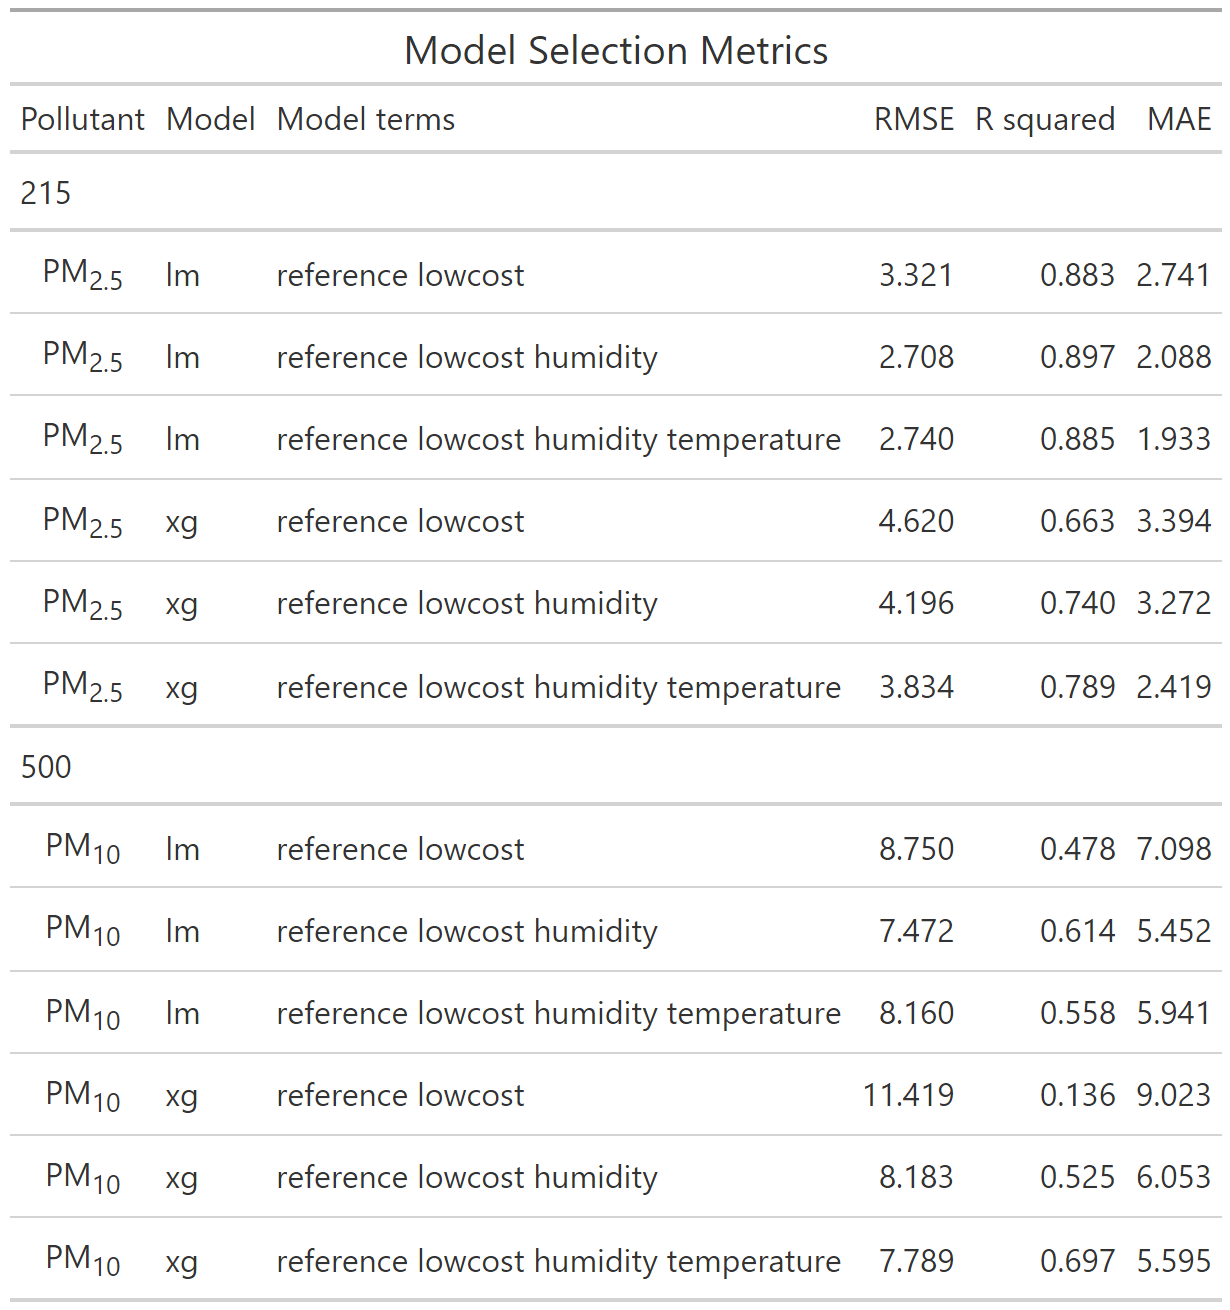The height and width of the screenshot is (1310, 1230).
Task: Select R squared value 0.697
Action: (x=1077, y=1261)
